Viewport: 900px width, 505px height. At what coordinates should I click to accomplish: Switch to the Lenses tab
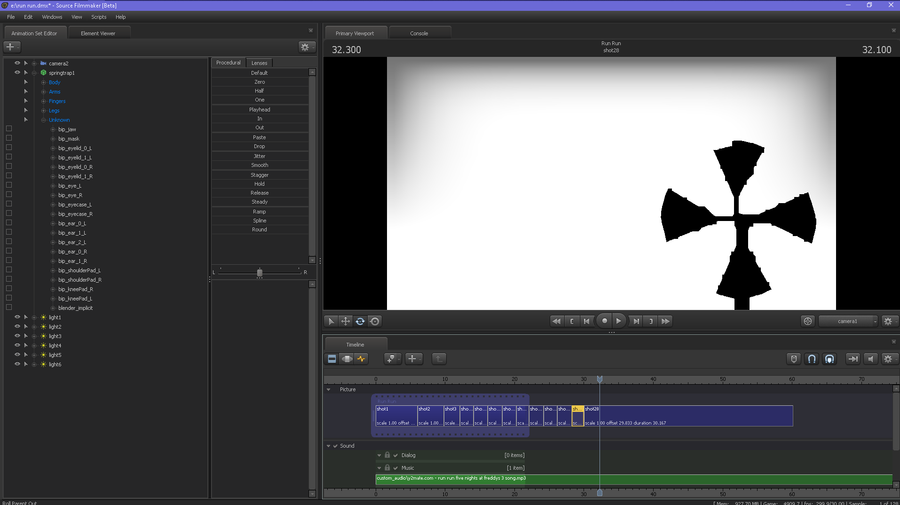[x=259, y=63]
